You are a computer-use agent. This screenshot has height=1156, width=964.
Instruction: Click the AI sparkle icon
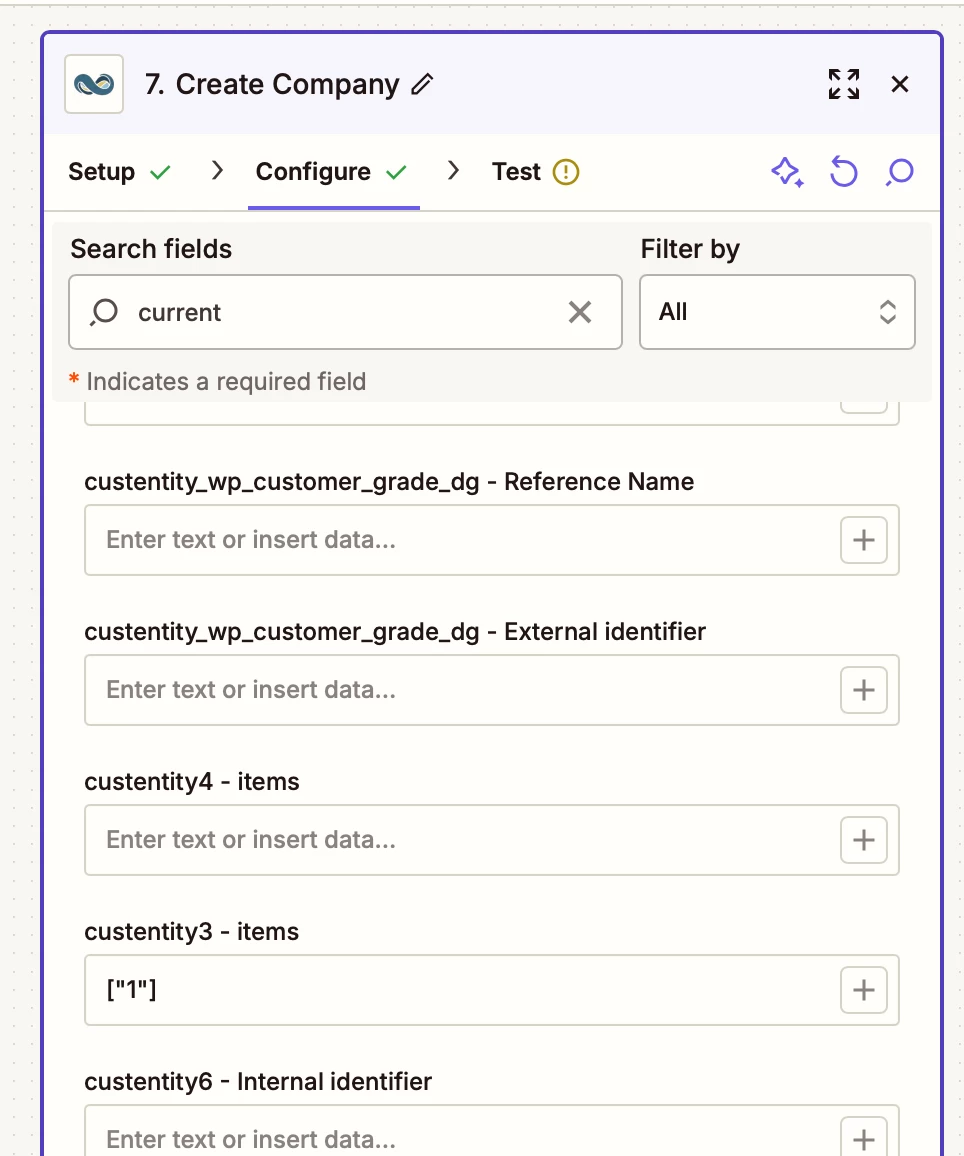click(787, 172)
